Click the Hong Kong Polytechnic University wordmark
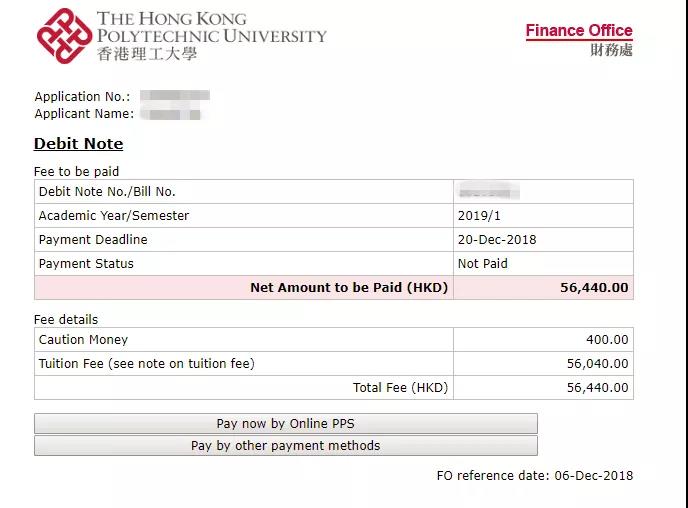688x508 pixels. tap(212, 27)
